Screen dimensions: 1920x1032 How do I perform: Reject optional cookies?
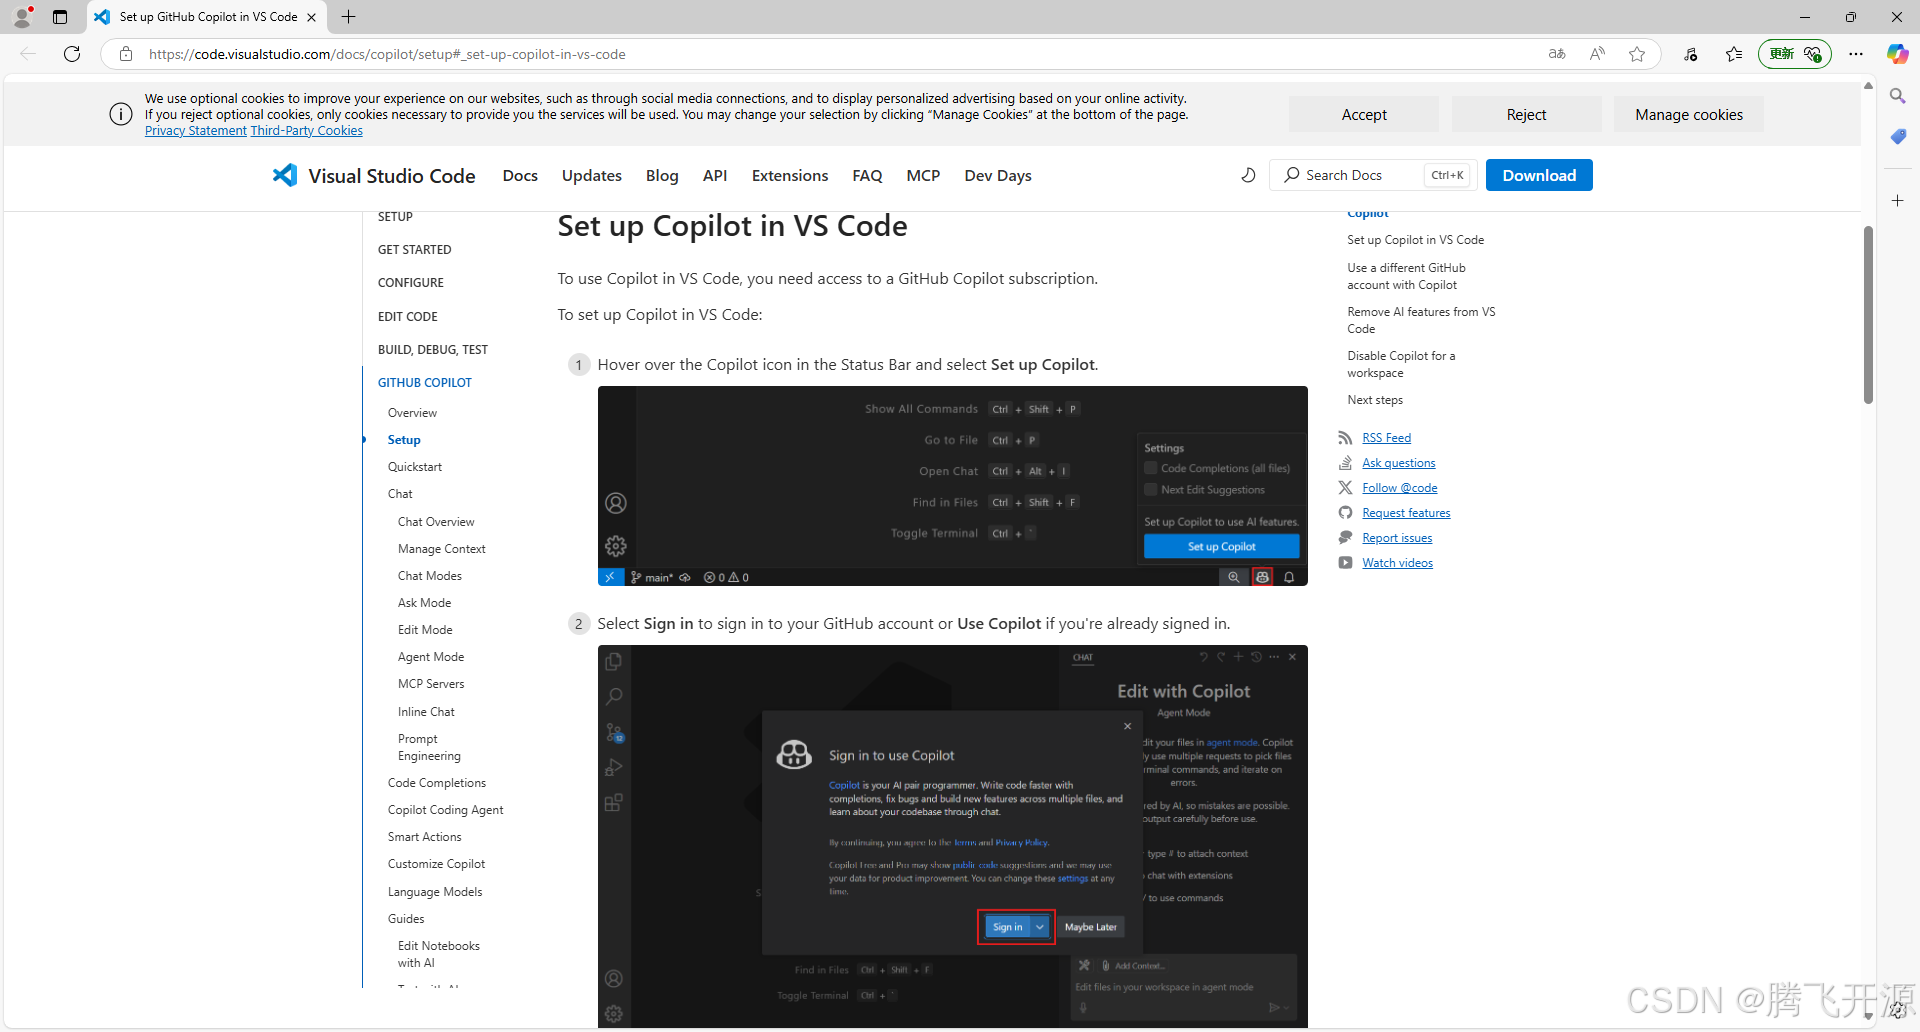click(x=1527, y=115)
